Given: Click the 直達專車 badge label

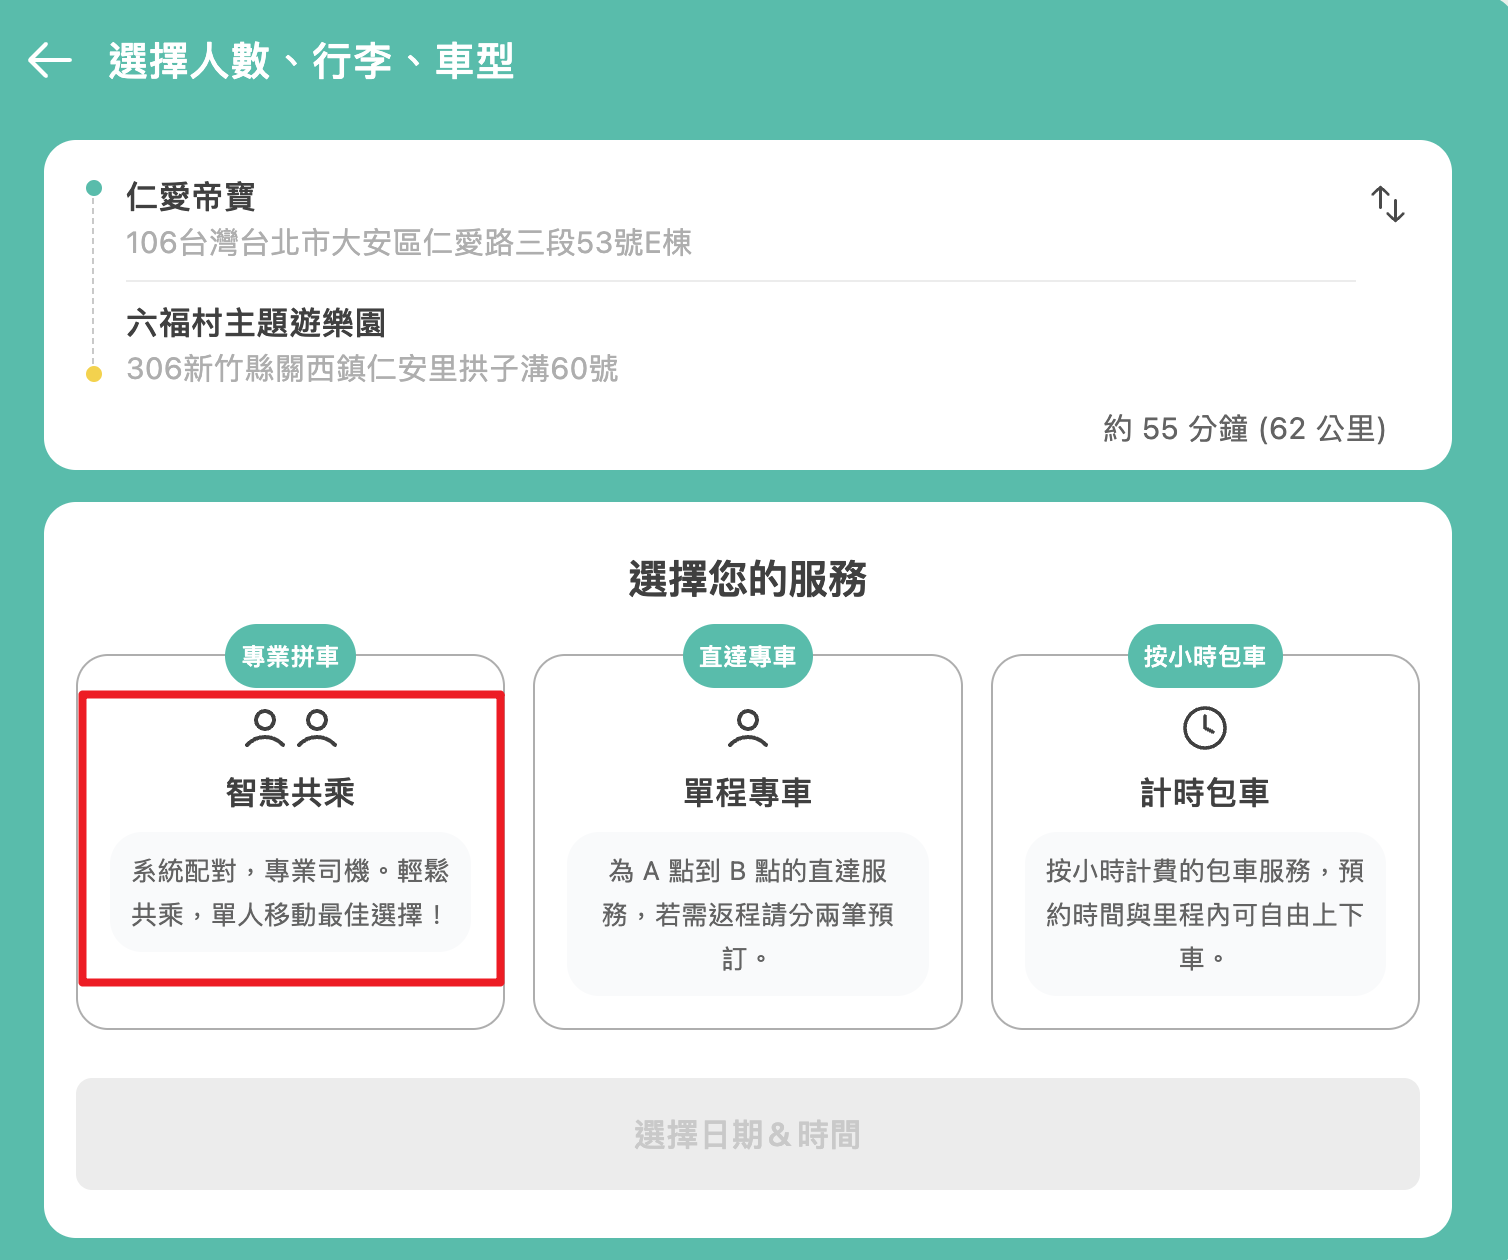Looking at the screenshot, I should 747,656.
